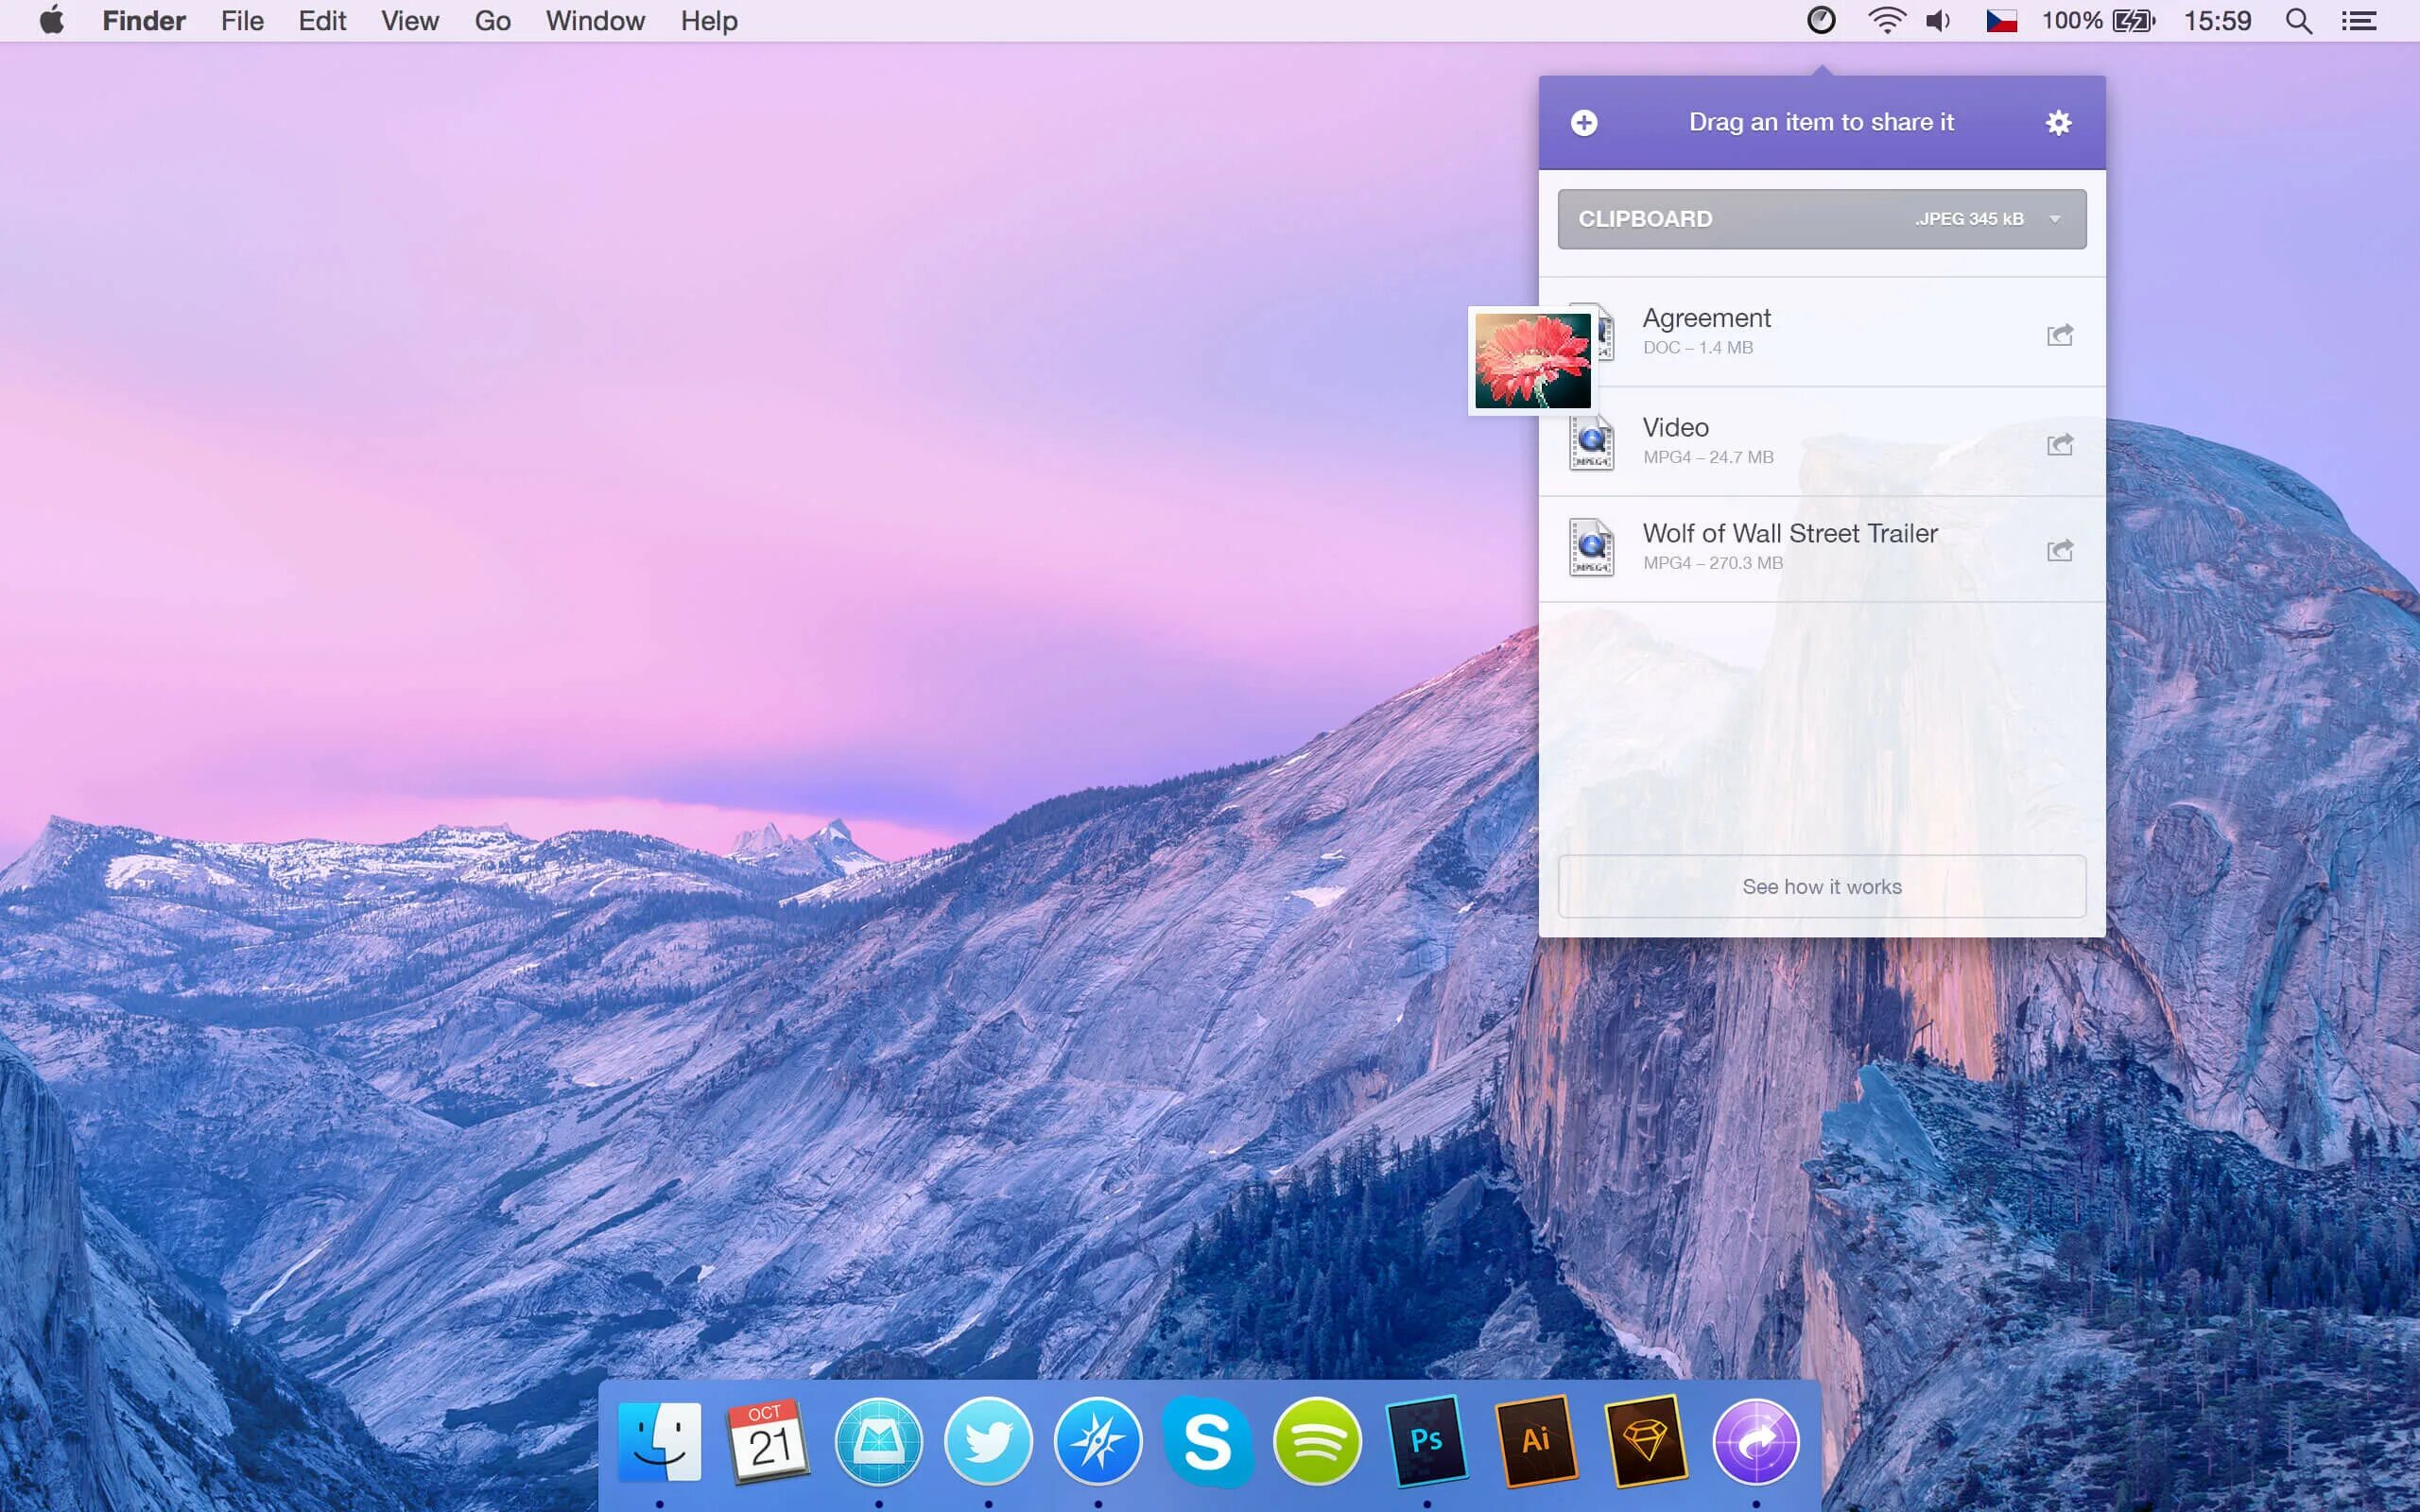Launch Photoshop from the dock
Screen dimensions: 2420x1512
click(x=1426, y=1441)
